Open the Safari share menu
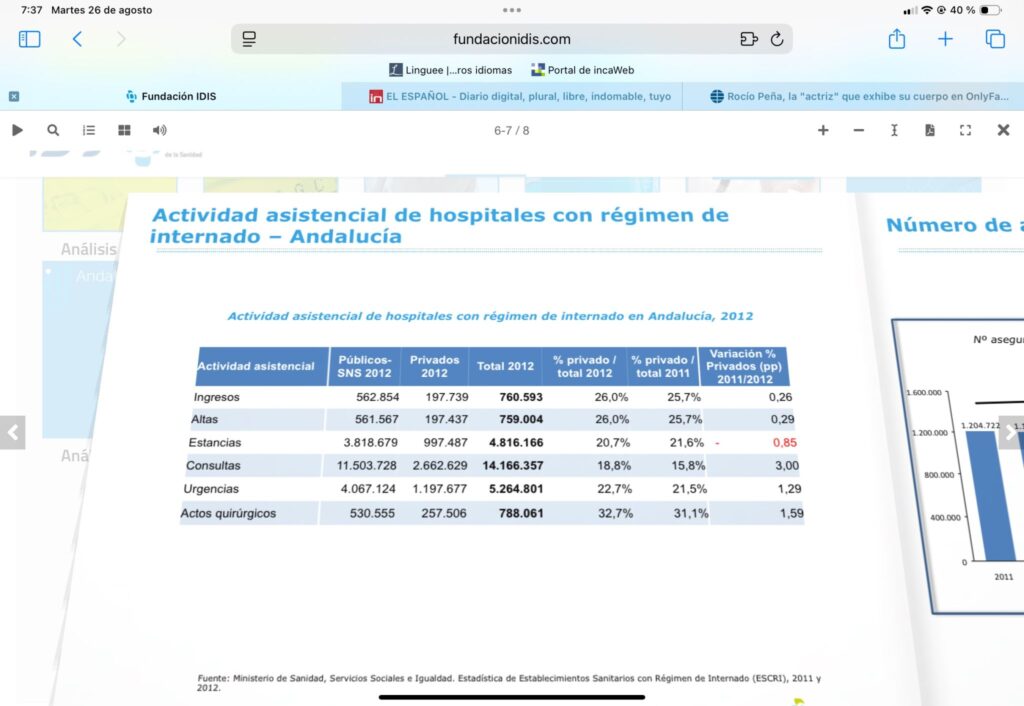 896,39
